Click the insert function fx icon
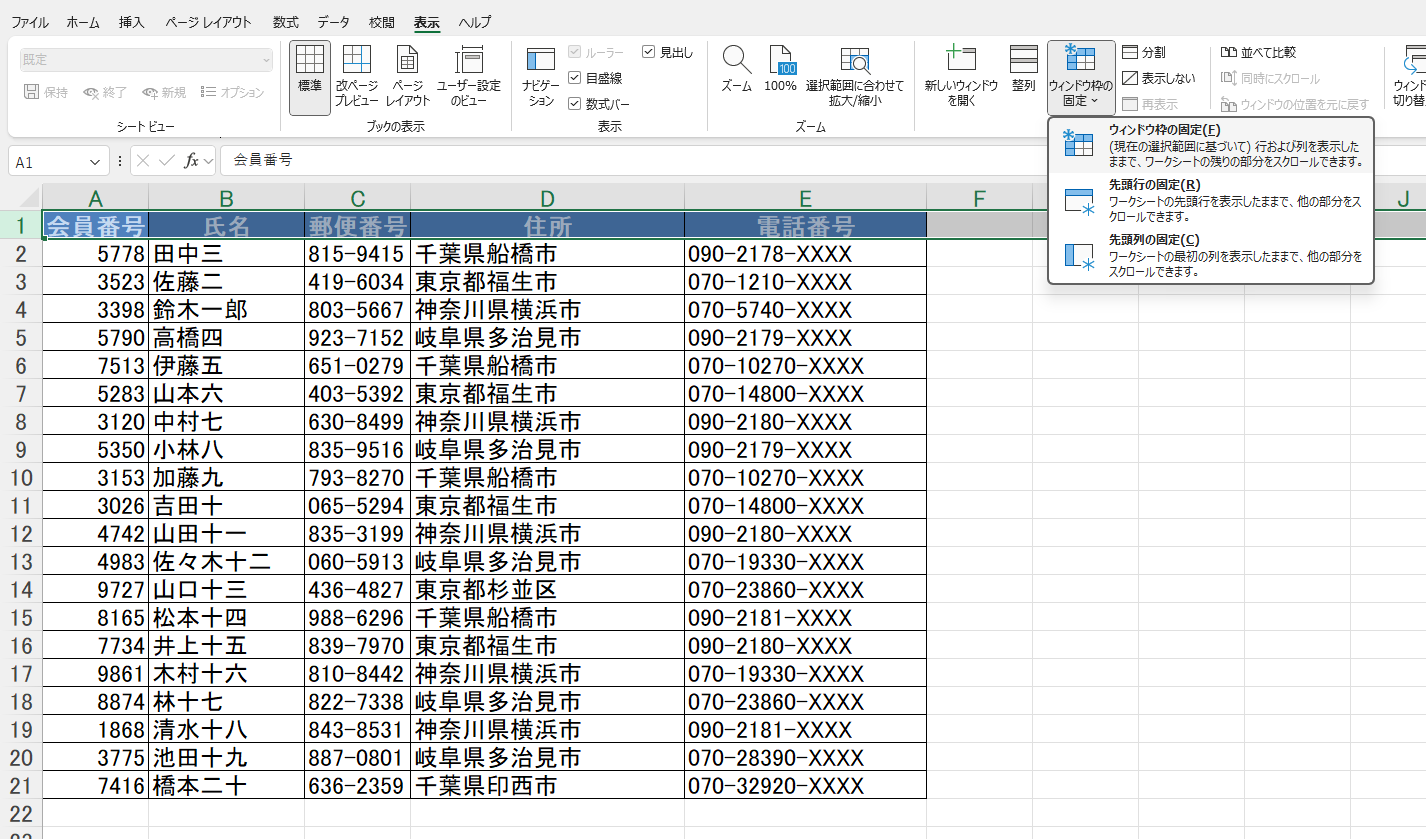This screenshot has width=1426, height=839. [191, 160]
